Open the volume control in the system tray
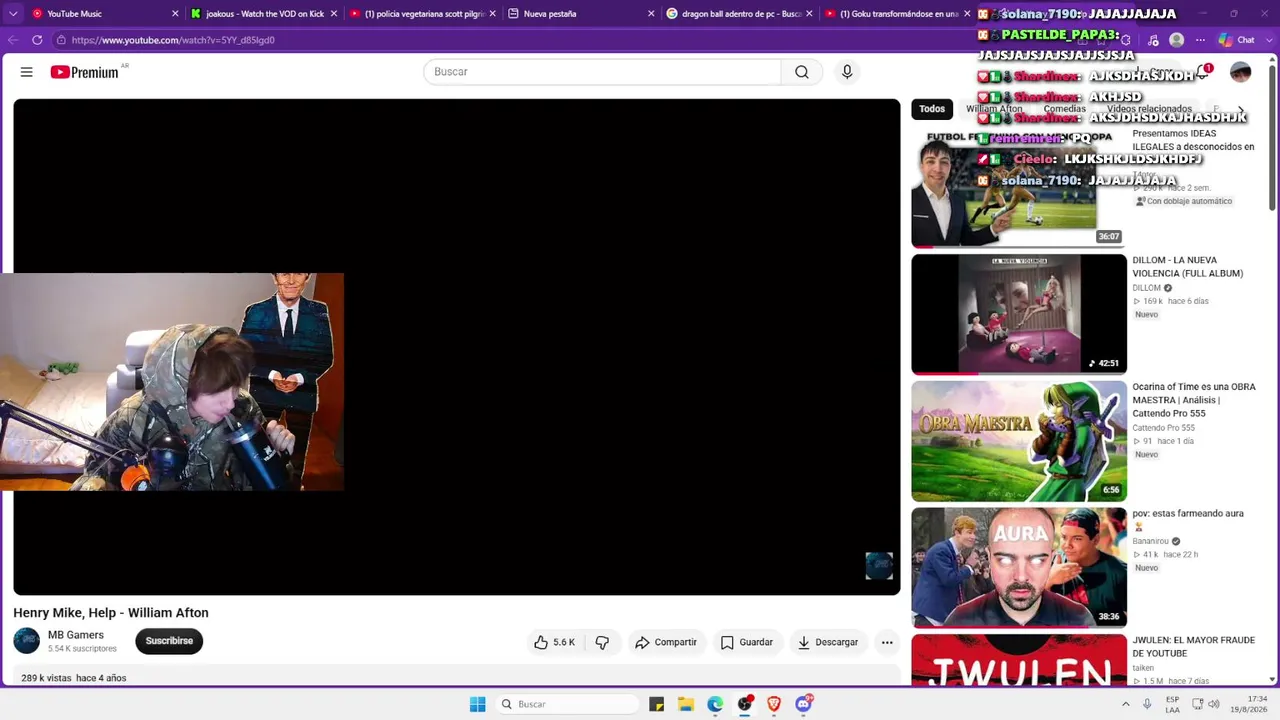 [1214, 704]
